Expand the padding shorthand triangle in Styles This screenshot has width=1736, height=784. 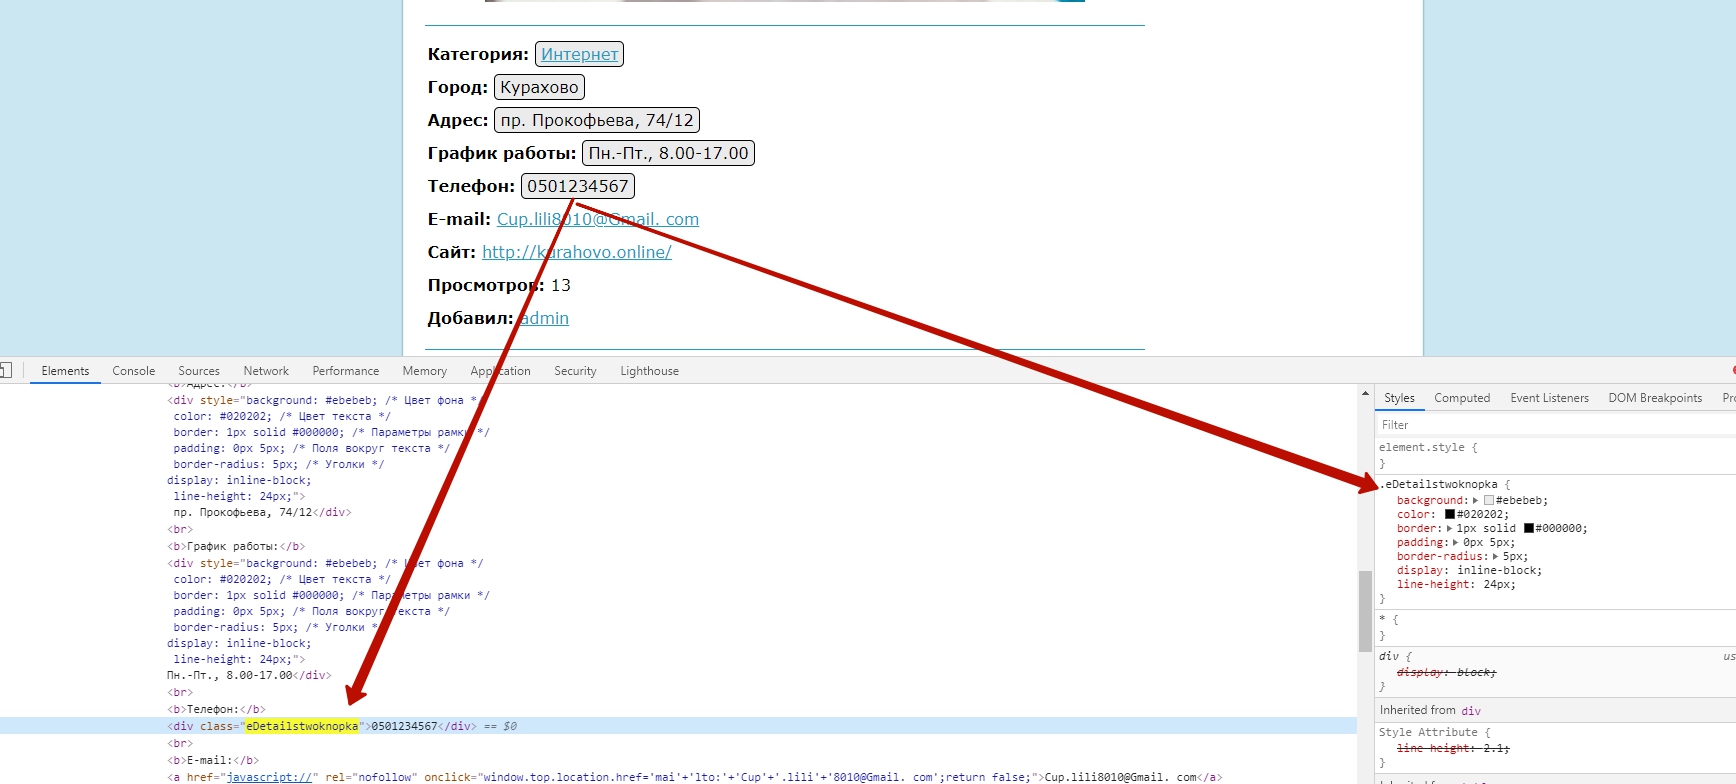1456,543
